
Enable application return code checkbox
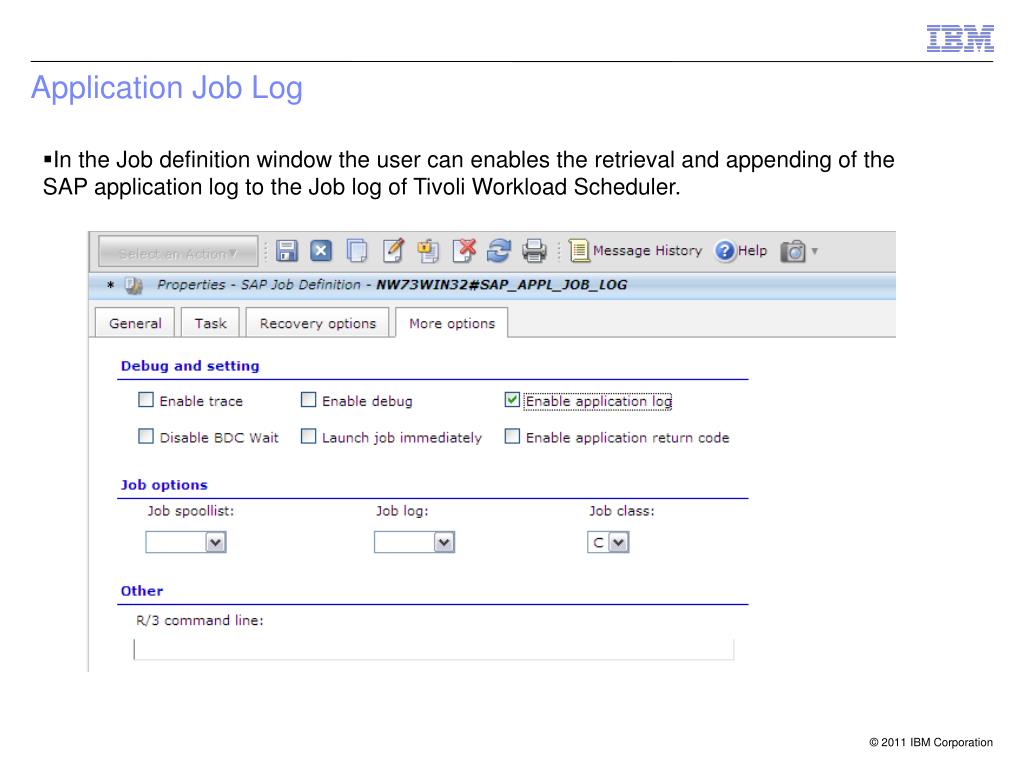(512, 436)
